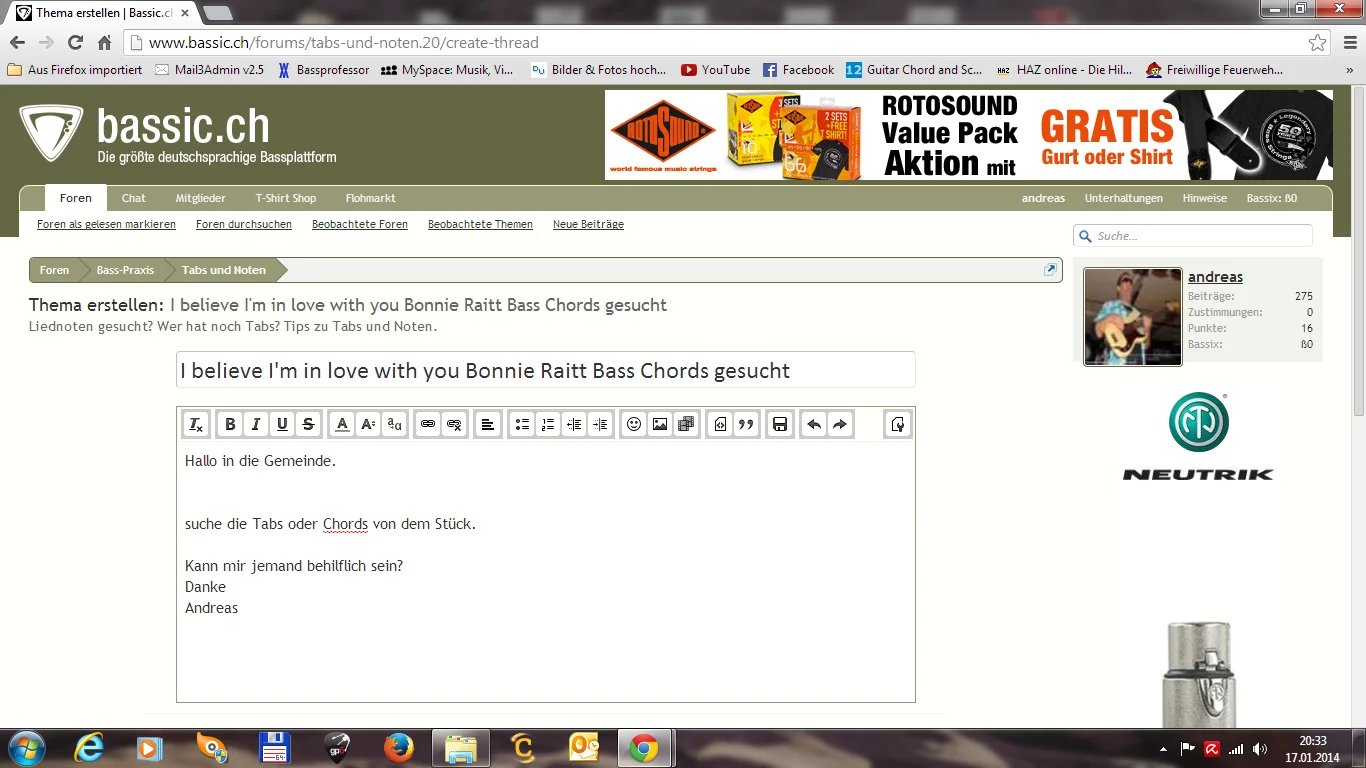This screenshot has height=768, width=1366.
Task: Open the font family dropdown
Action: click(394, 424)
